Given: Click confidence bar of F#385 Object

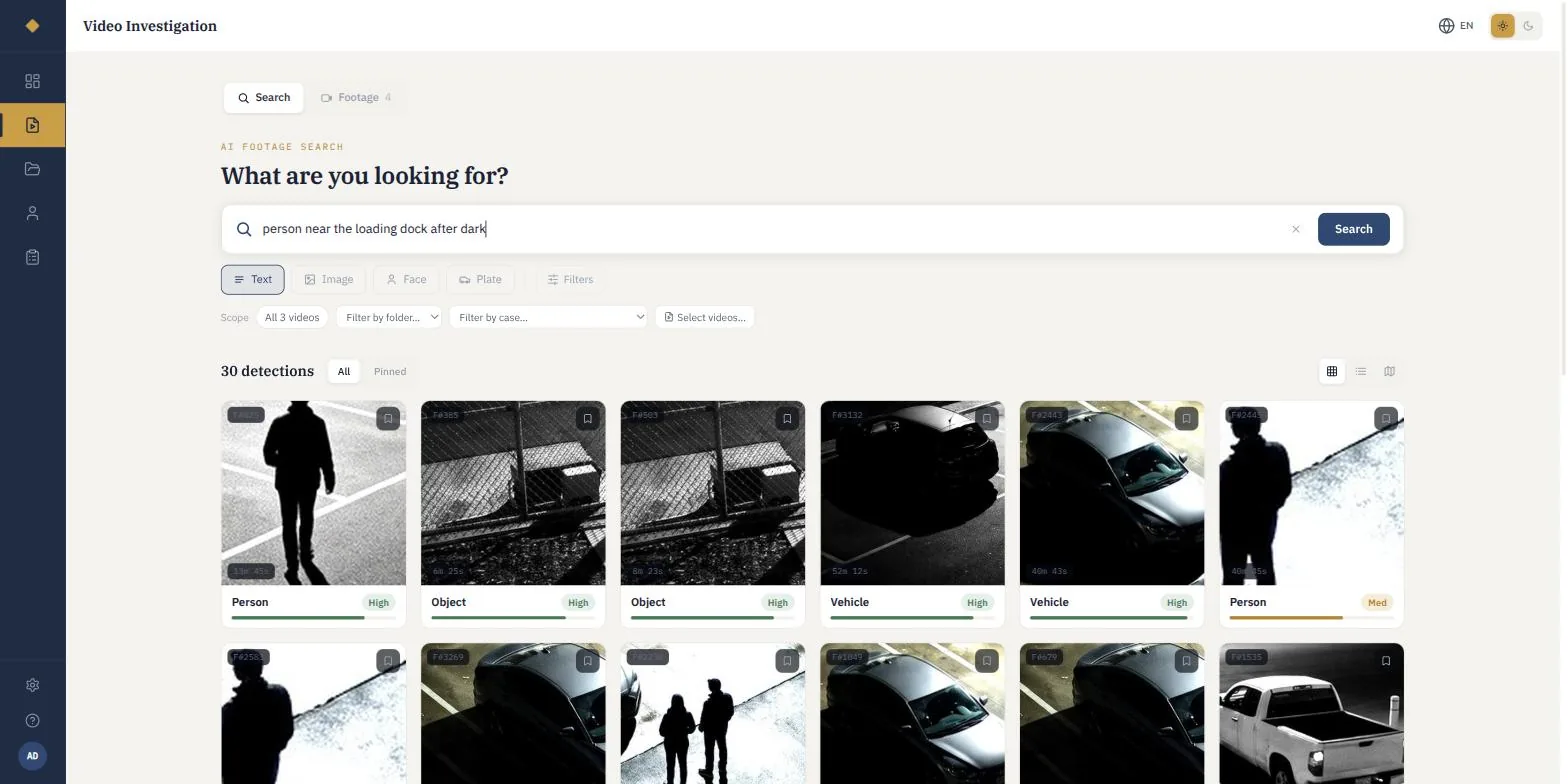Looking at the screenshot, I should point(512,618).
